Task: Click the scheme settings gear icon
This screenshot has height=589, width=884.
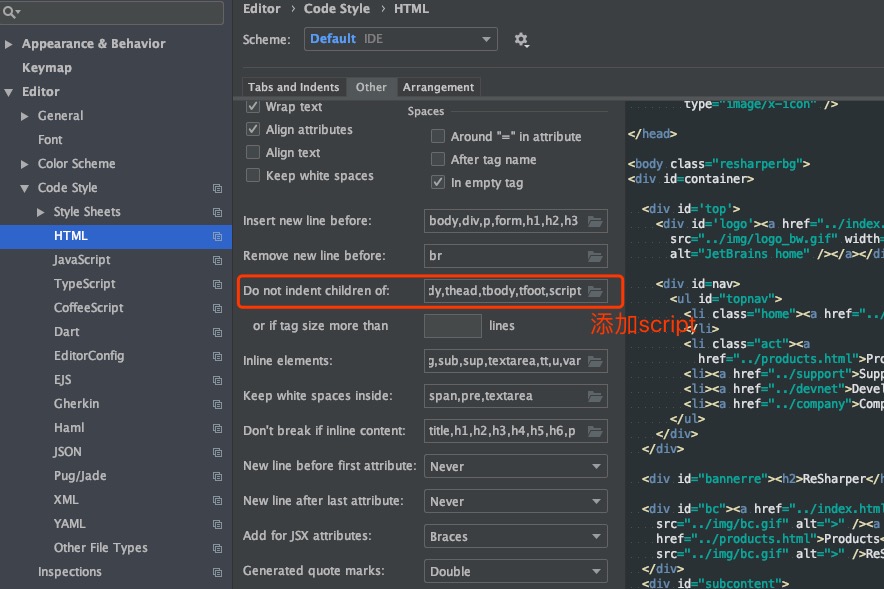Action: 521,39
